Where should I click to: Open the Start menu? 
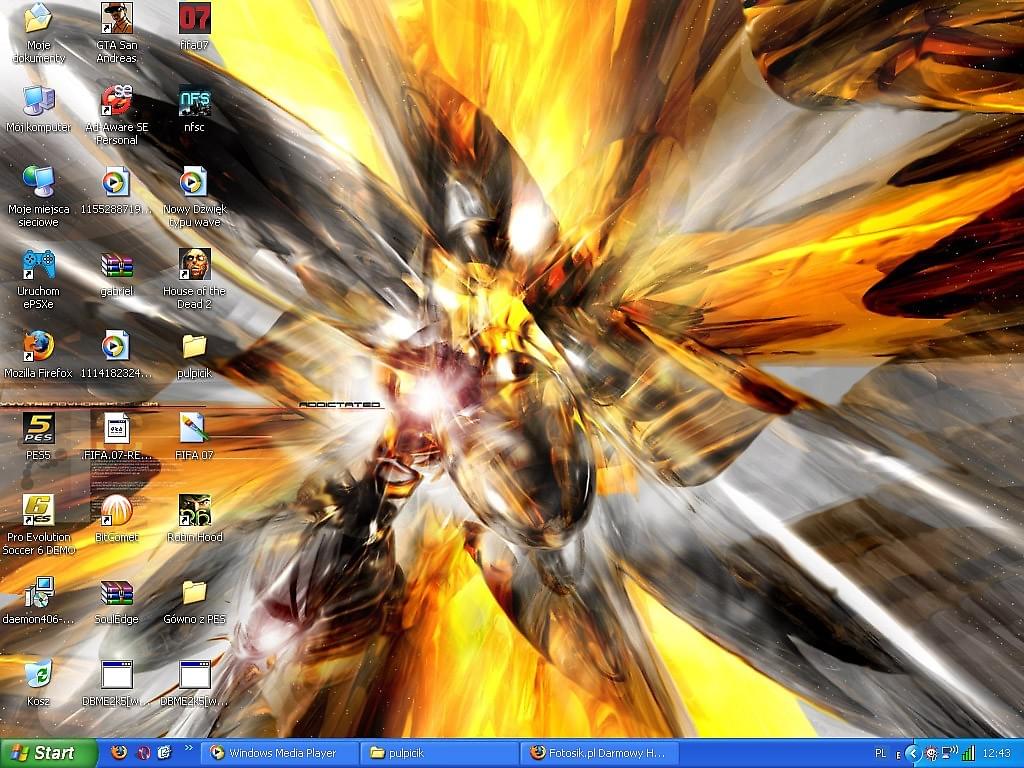pos(48,753)
